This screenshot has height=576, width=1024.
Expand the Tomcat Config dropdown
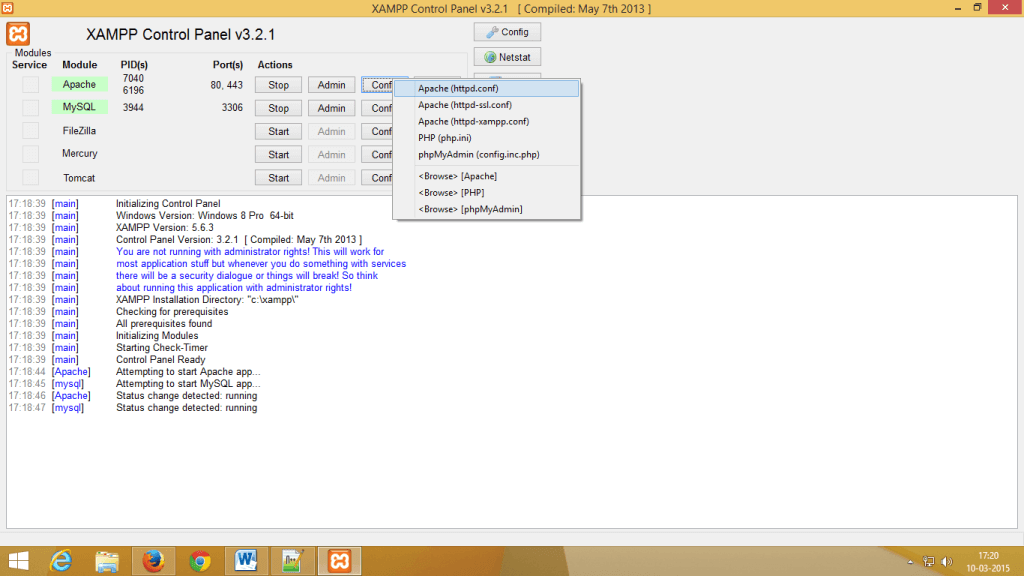(377, 178)
